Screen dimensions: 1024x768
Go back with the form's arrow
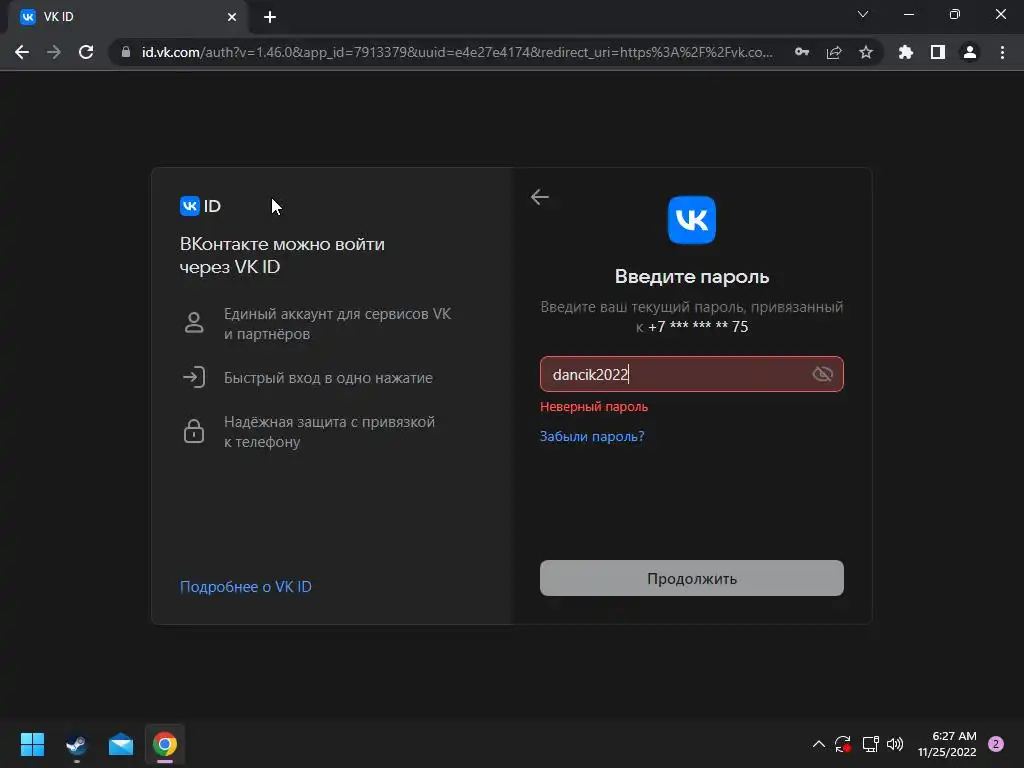[539, 197]
